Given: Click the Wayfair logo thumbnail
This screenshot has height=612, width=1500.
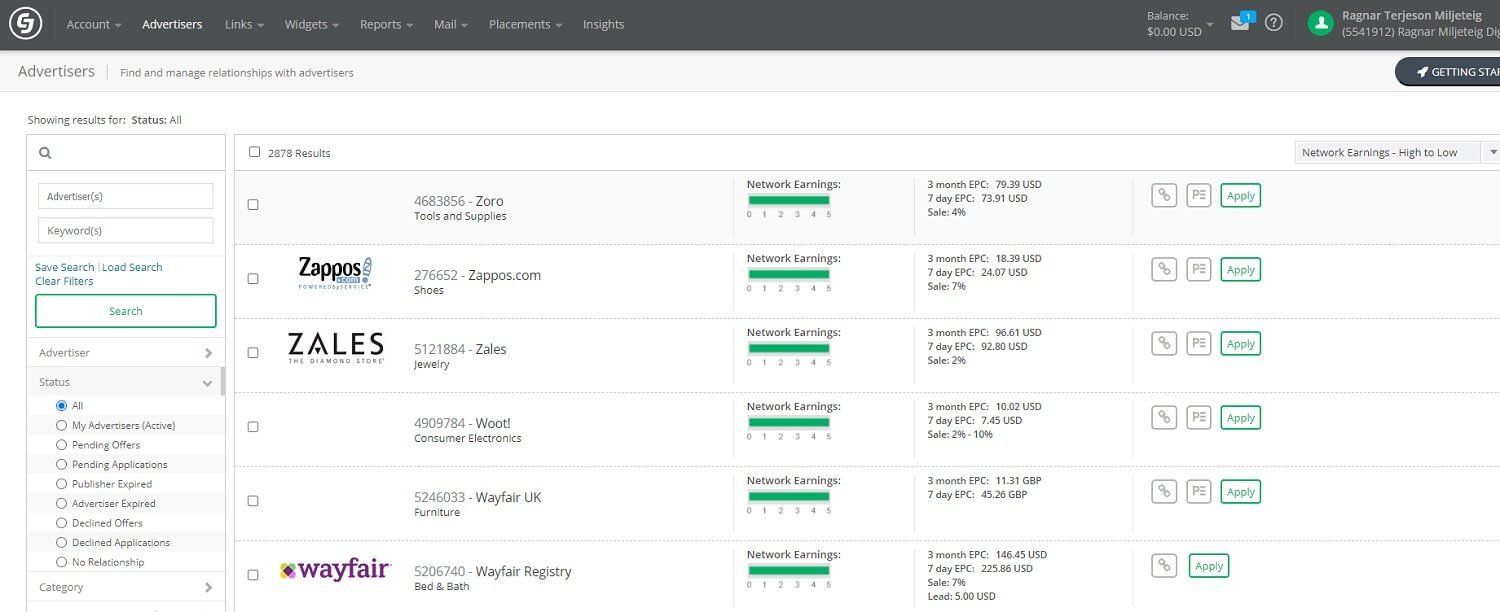Looking at the screenshot, I should point(335,571).
